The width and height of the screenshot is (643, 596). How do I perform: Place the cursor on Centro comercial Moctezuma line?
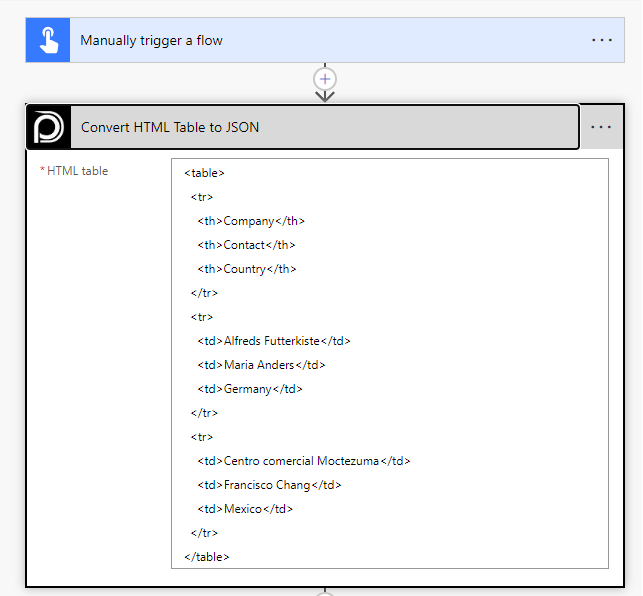304,461
